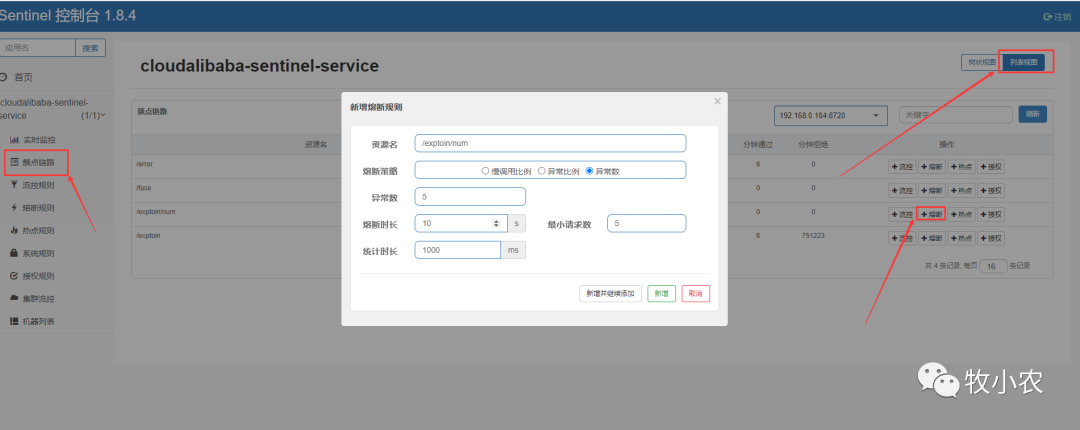Add 授权 rule for /exptoin row
Image resolution: width=1080 pixels, height=430 pixels.
click(x=990, y=238)
